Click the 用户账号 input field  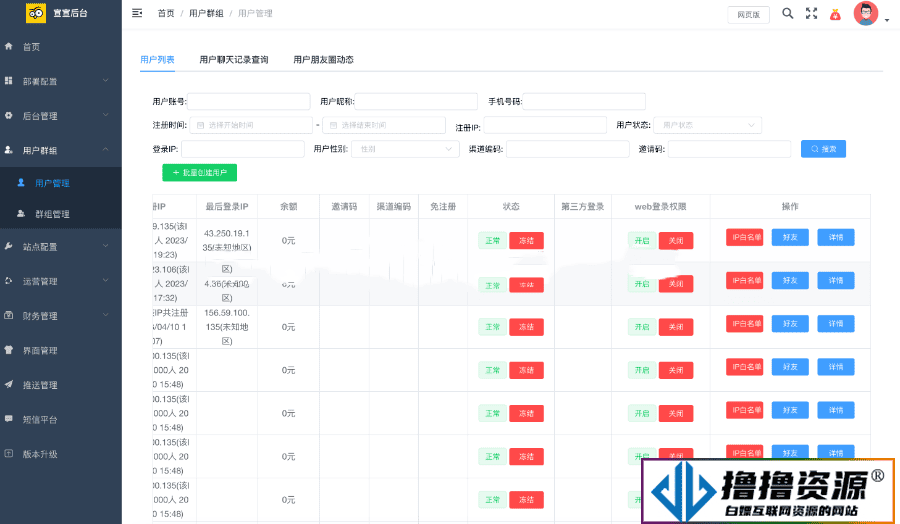pos(249,102)
